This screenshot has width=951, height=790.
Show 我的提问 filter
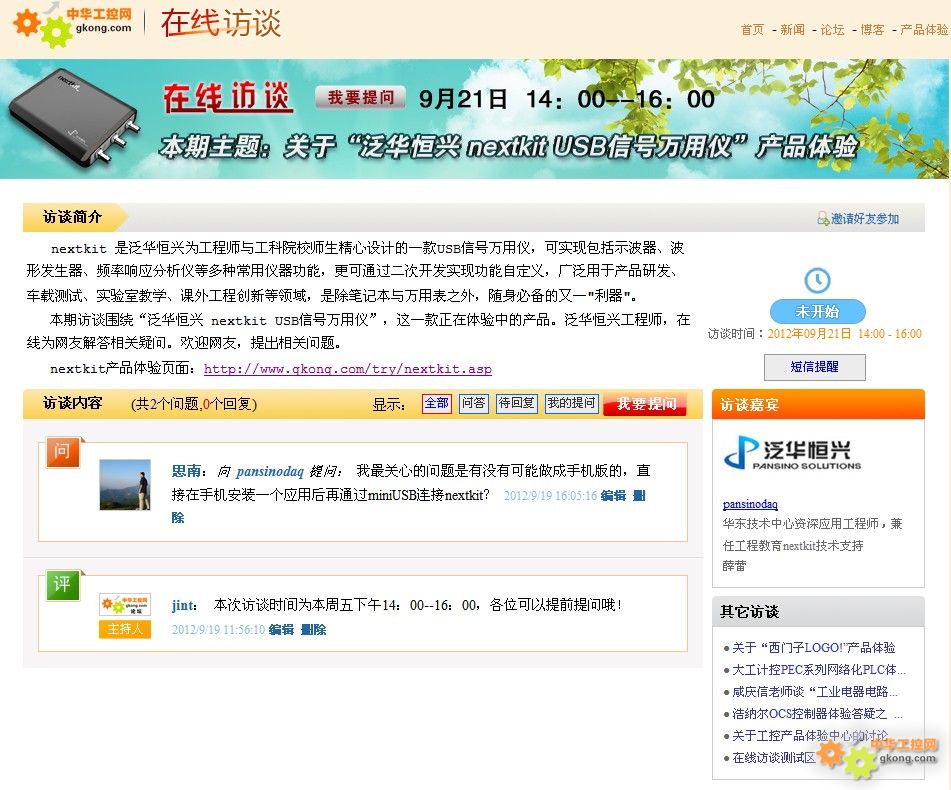click(571, 403)
